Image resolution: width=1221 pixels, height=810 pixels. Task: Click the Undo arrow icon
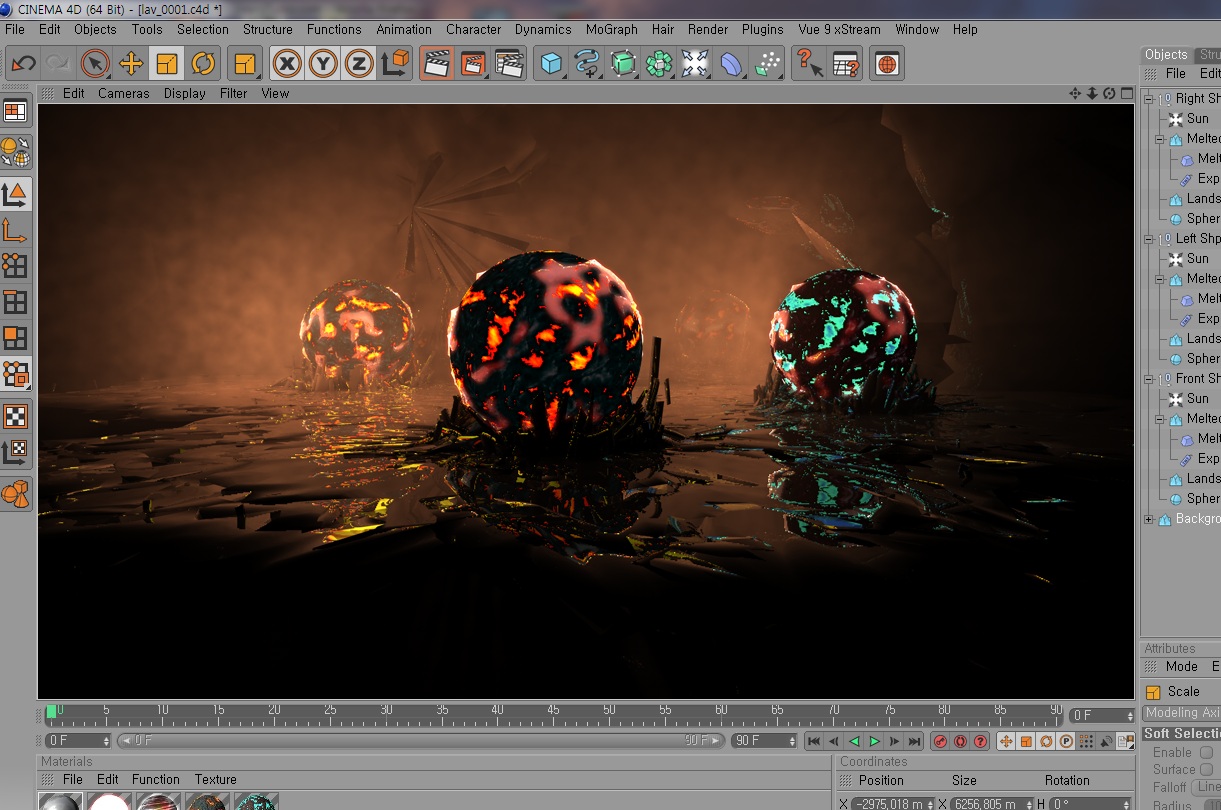click(x=23, y=64)
